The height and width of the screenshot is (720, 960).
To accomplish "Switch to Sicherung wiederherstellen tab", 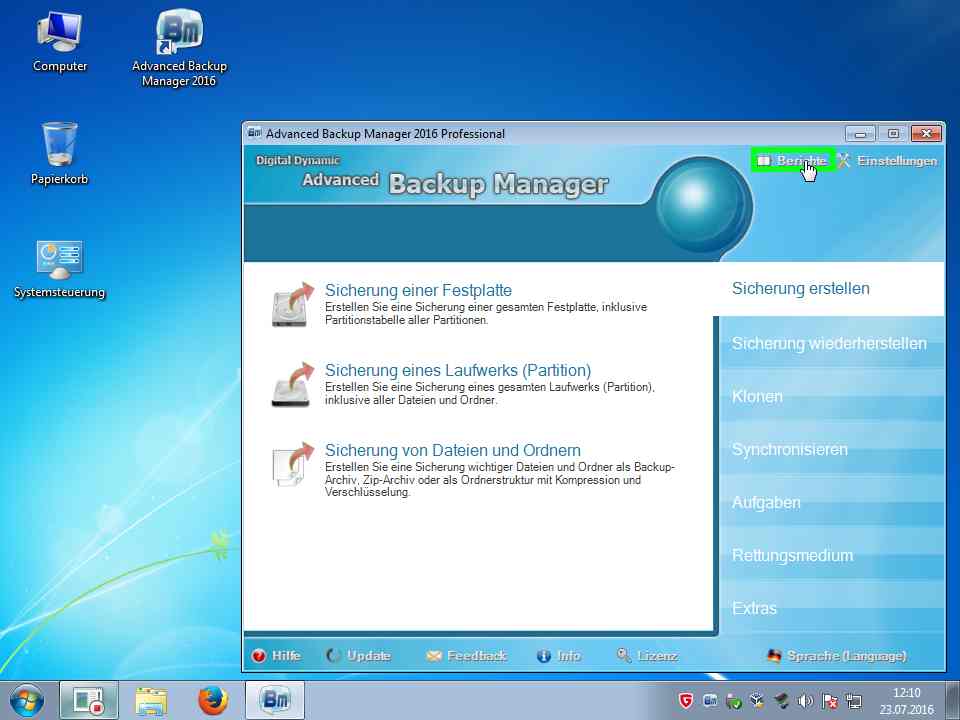I will pos(831,343).
